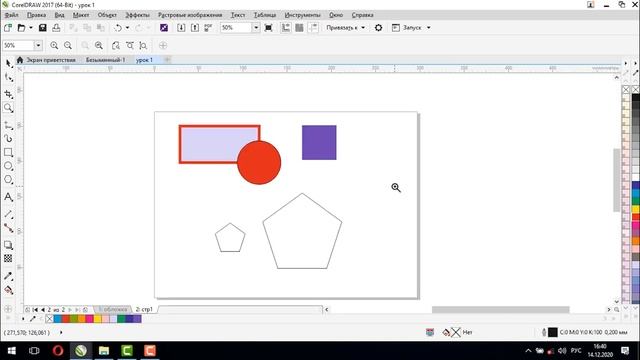640x360 pixels.
Task: Toggle show rulers
Action: pyautogui.click(x=286, y=28)
